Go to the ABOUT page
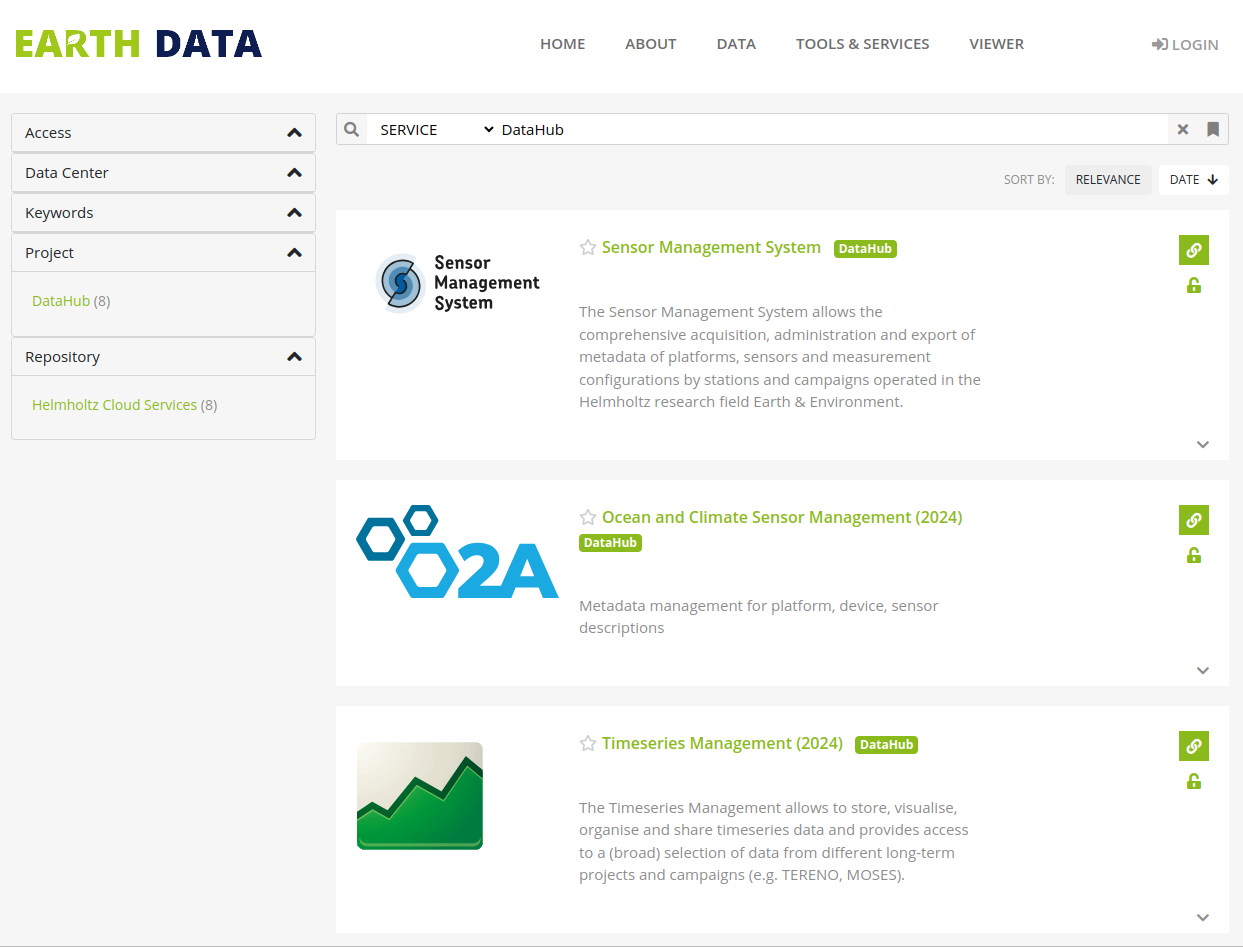 (651, 44)
